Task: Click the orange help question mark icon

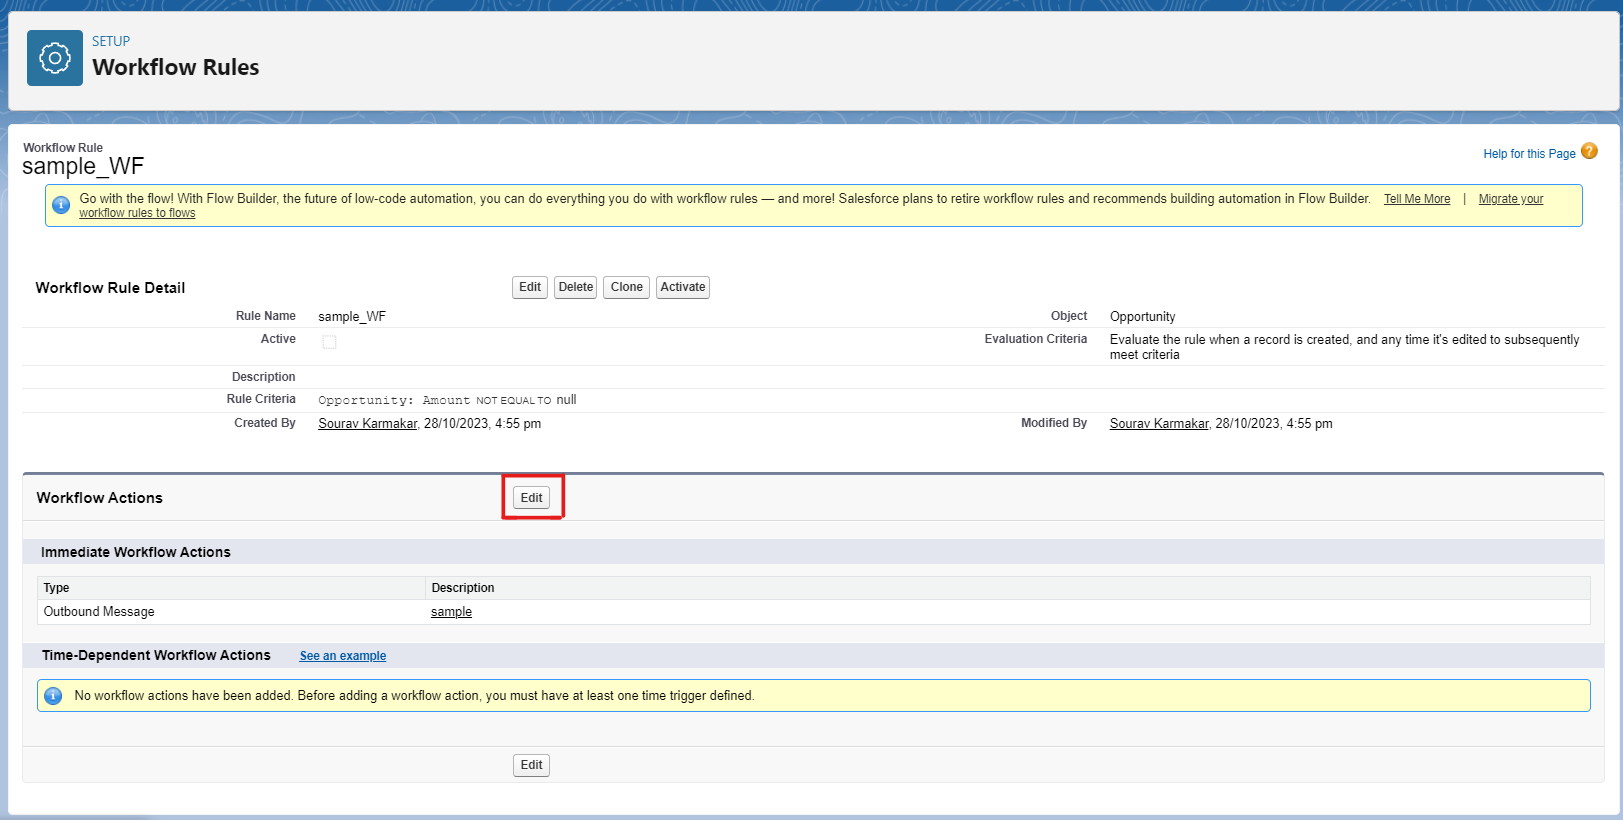Action: click(x=1589, y=151)
